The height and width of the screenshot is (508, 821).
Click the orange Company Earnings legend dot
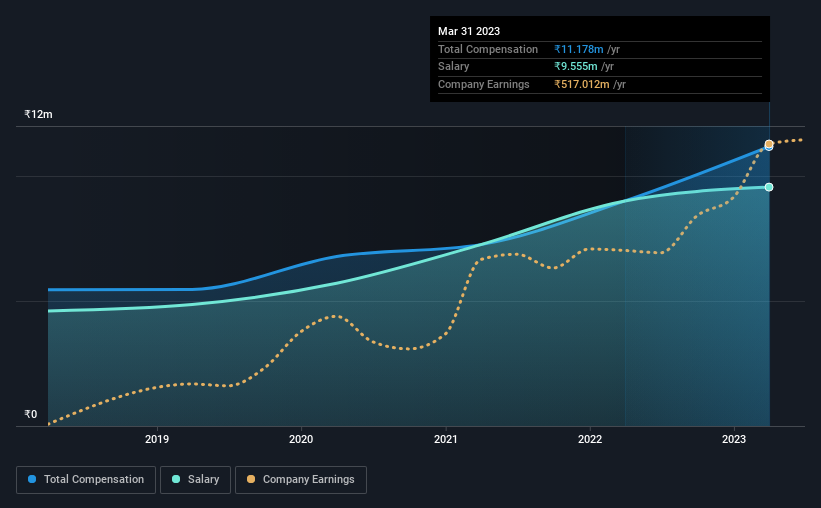251,479
